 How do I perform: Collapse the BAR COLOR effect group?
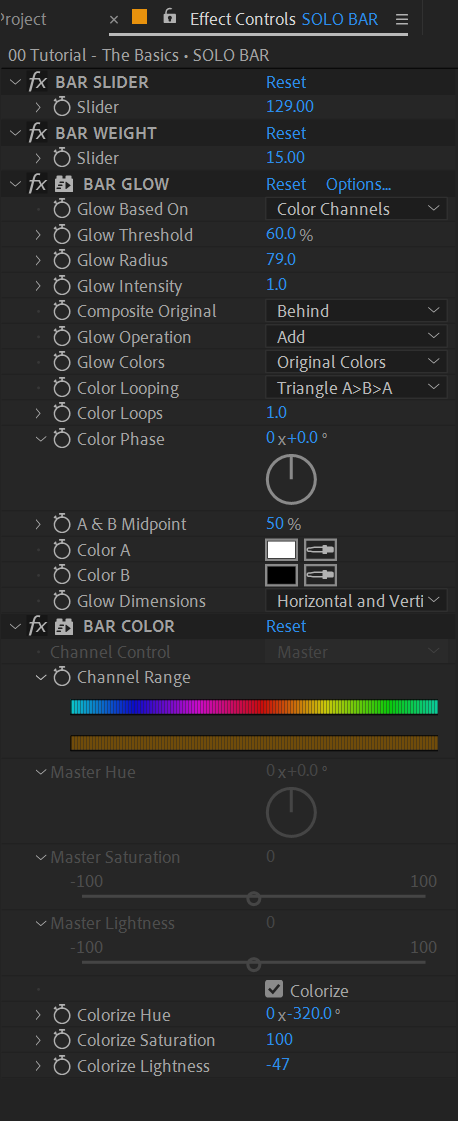[x=15, y=627]
